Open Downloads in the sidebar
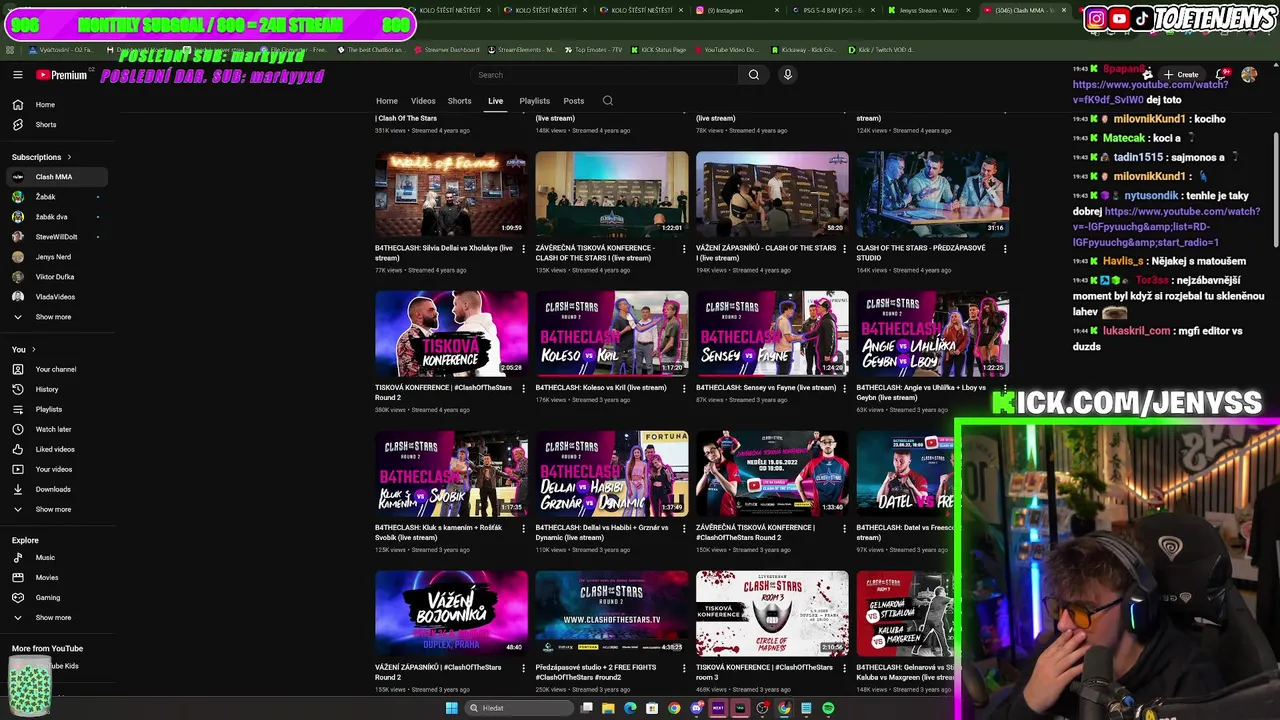 56,490
